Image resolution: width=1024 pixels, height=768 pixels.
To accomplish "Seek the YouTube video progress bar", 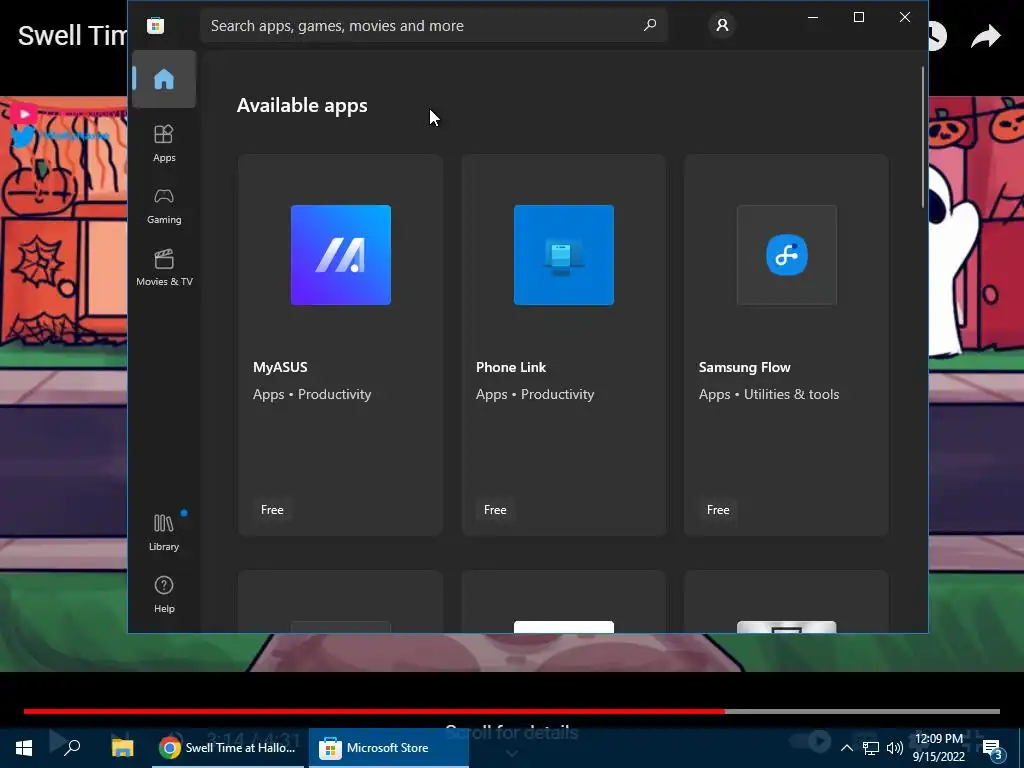I will coord(511,711).
